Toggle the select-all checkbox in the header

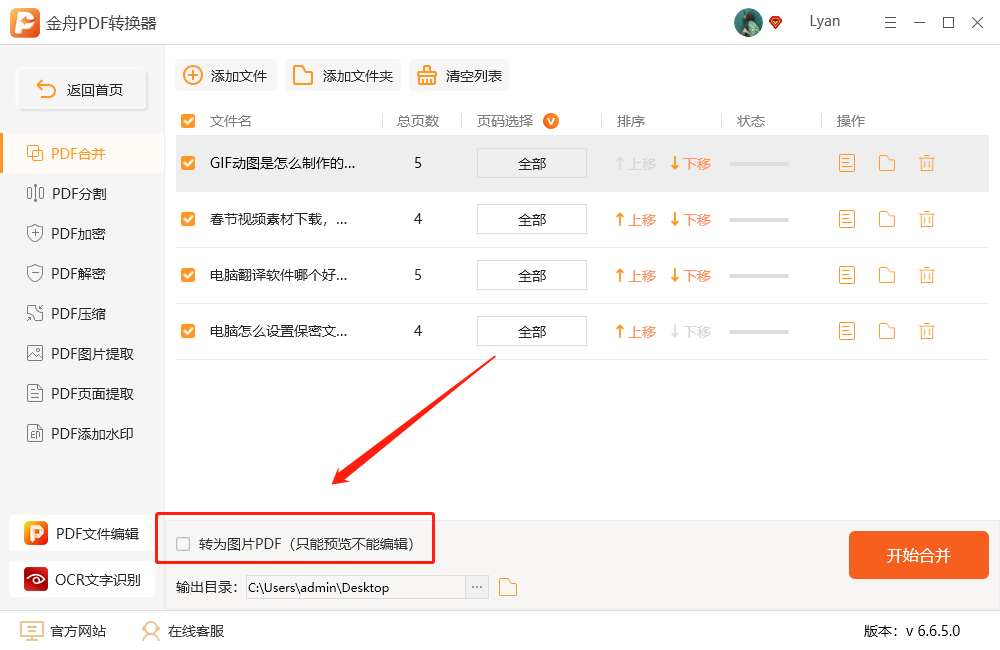[187, 120]
